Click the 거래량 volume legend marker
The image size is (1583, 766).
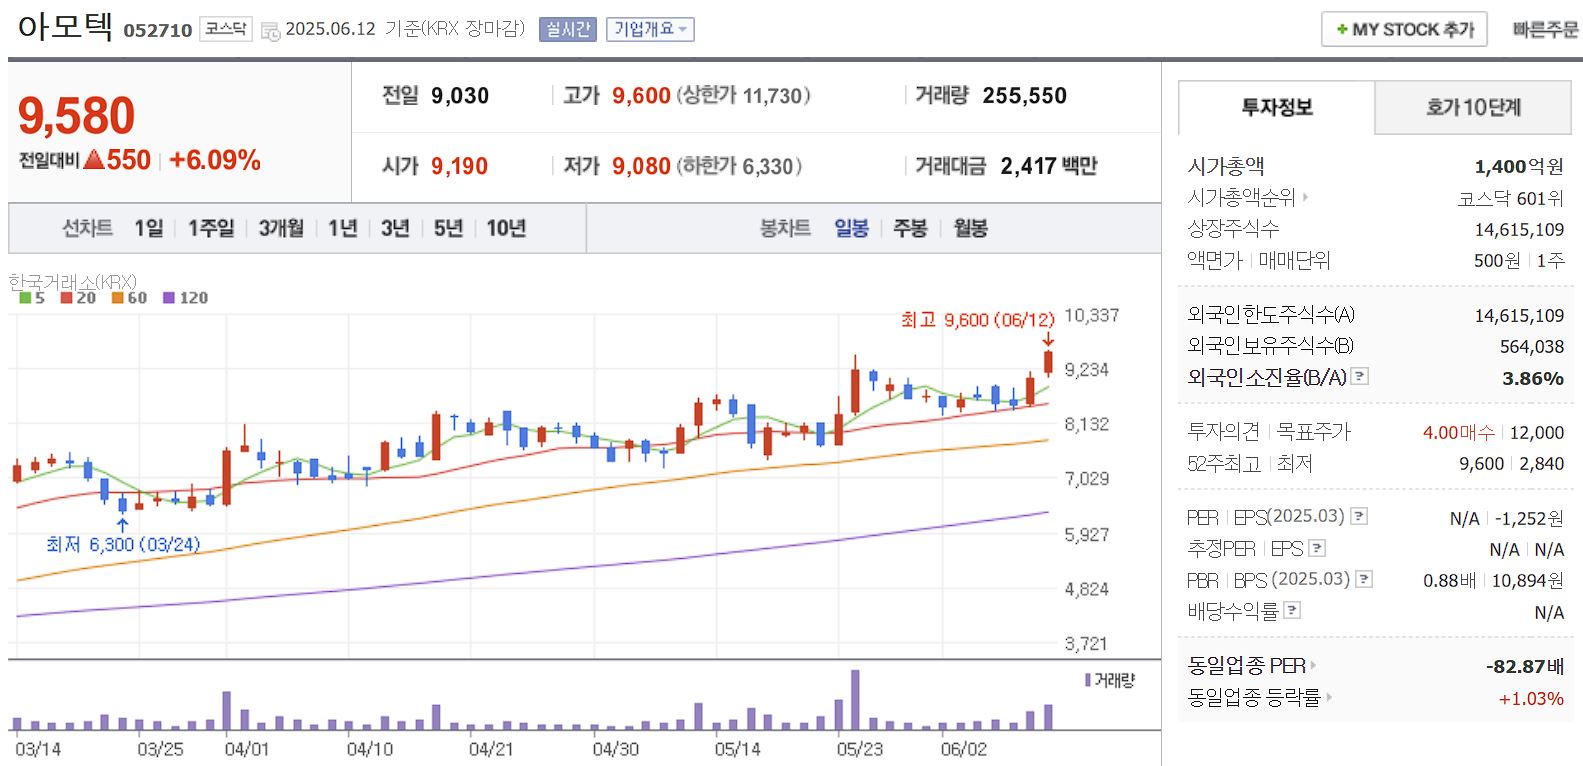[1088, 680]
